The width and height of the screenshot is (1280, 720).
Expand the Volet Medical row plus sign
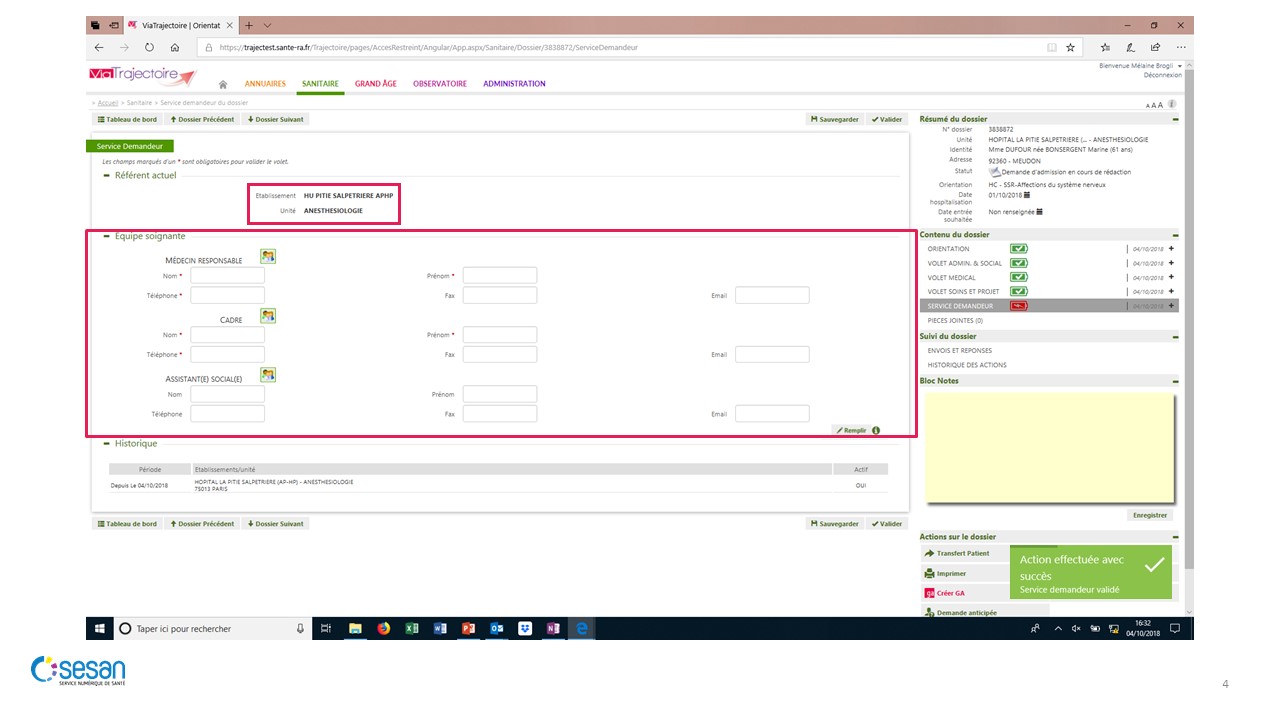[x=1171, y=278]
